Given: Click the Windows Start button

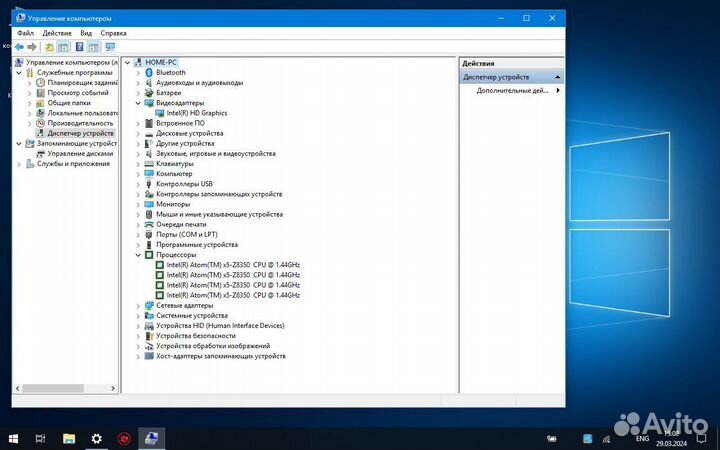Looking at the screenshot, I should click(14, 438).
